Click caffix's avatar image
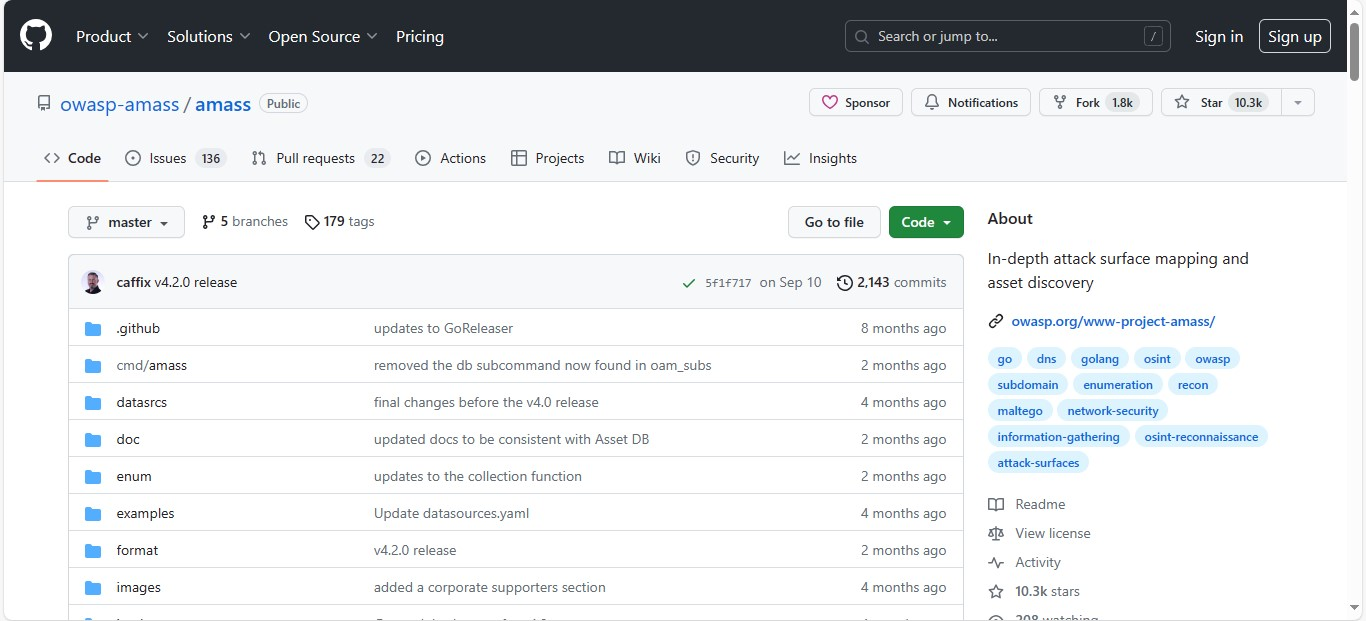This screenshot has width=1366, height=621. pyautogui.click(x=93, y=282)
